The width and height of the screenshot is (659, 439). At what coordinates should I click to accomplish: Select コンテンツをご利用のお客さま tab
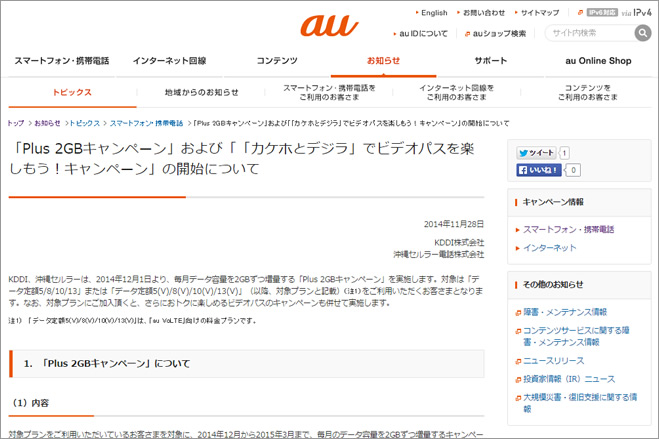[587, 92]
